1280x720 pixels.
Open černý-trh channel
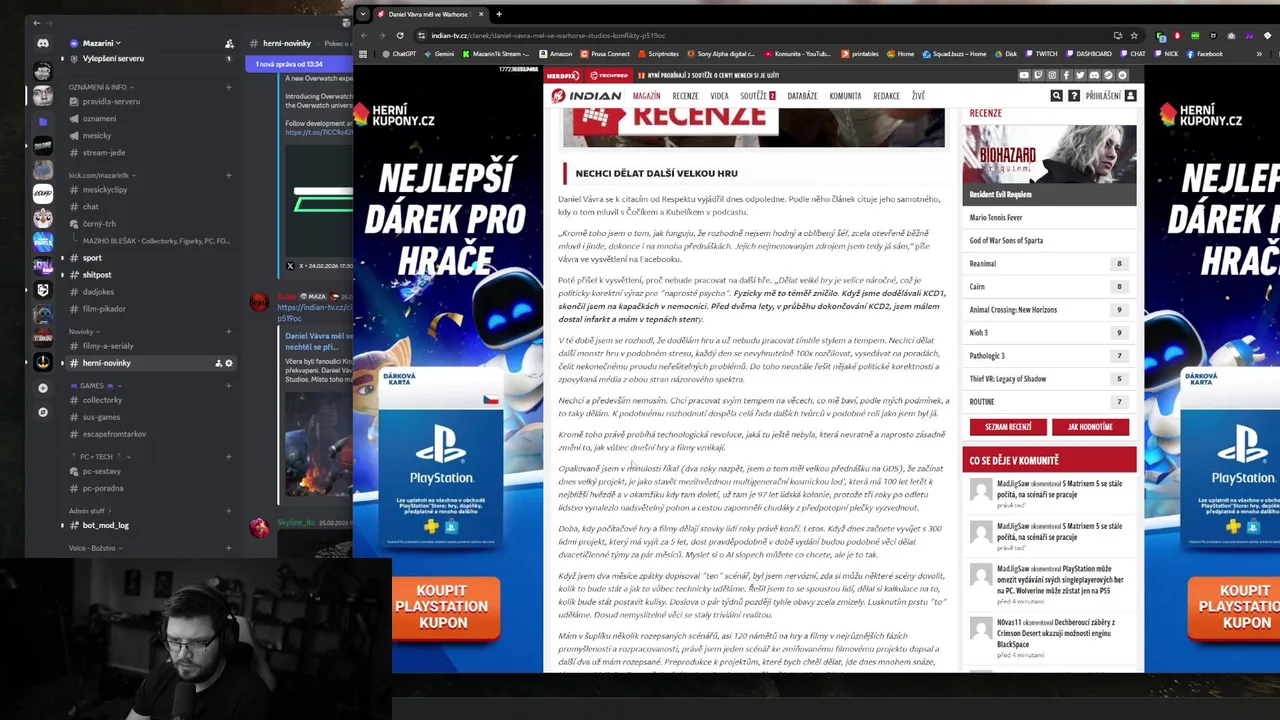coord(99,224)
